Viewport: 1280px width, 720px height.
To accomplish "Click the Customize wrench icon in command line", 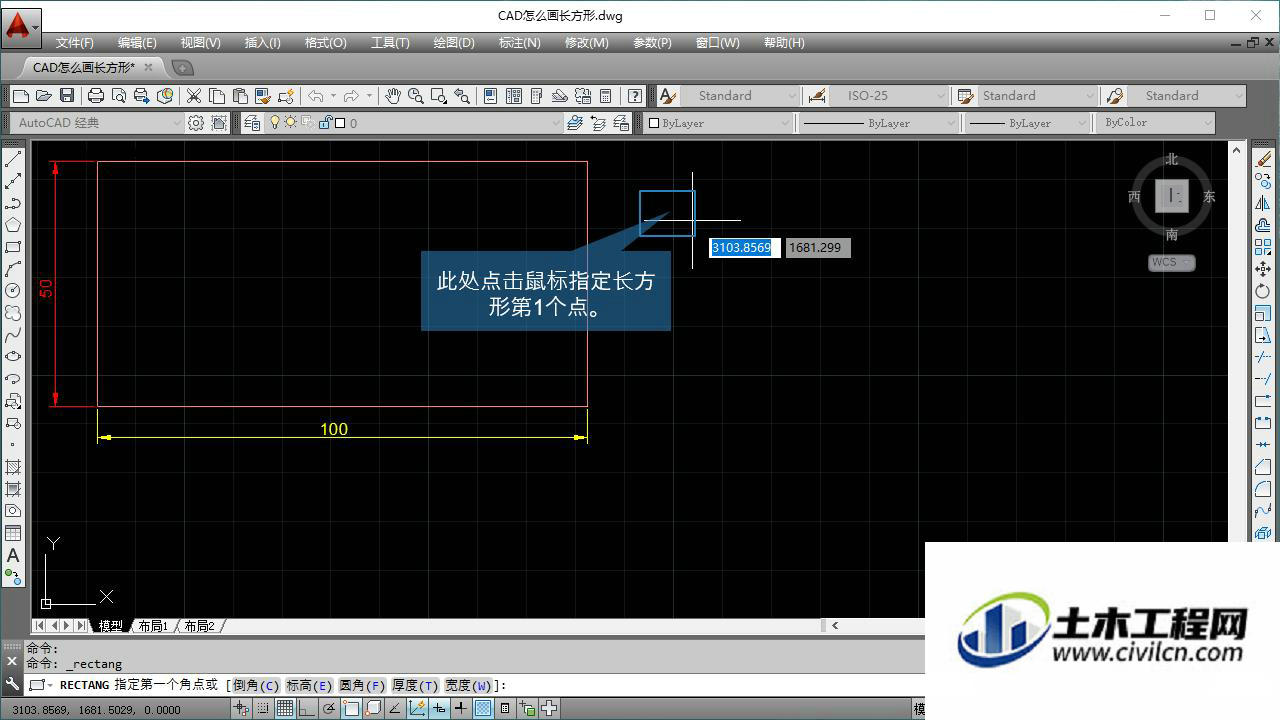I will pyautogui.click(x=12, y=685).
